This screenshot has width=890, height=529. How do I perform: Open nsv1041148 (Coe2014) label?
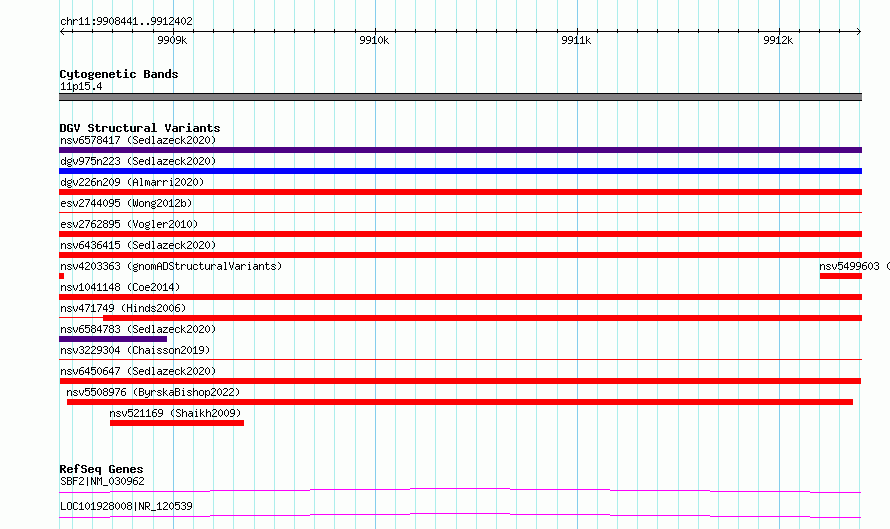pos(120,287)
